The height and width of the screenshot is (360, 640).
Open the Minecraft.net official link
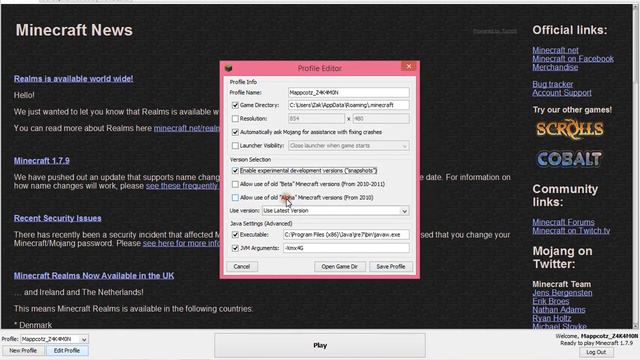(555, 50)
